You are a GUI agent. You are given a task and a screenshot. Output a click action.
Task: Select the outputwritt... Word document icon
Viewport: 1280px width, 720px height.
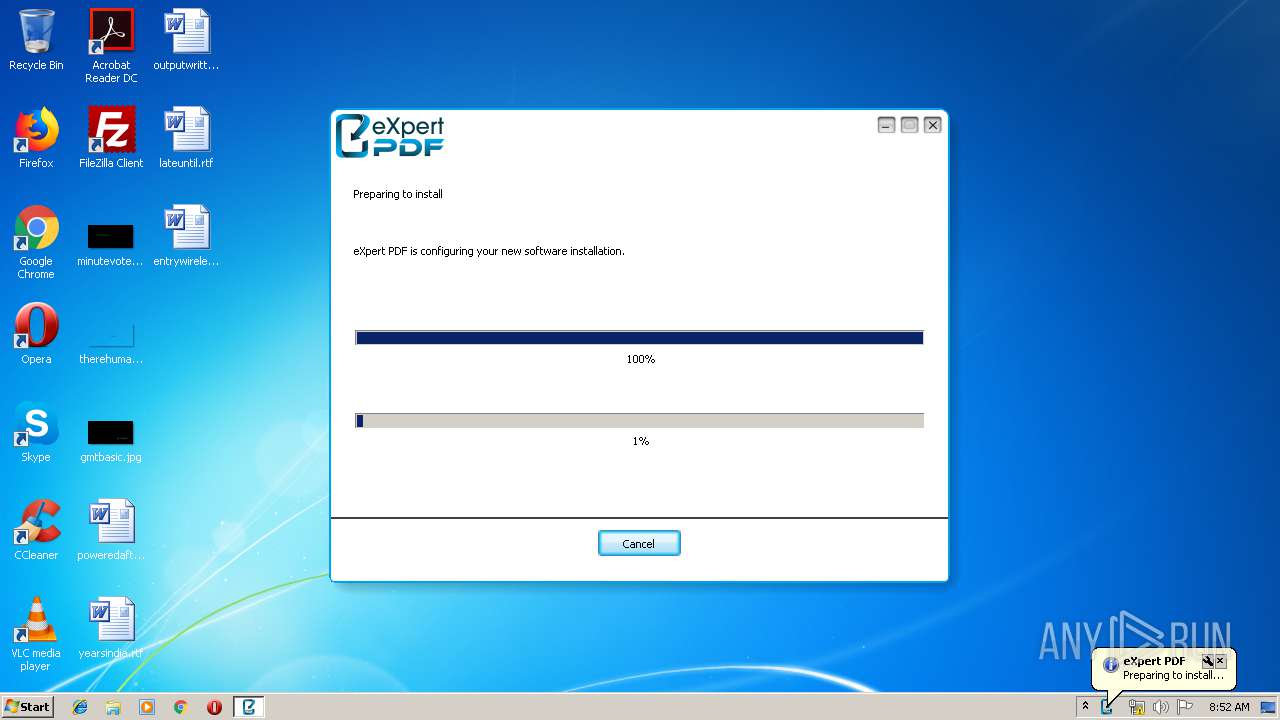point(186,41)
